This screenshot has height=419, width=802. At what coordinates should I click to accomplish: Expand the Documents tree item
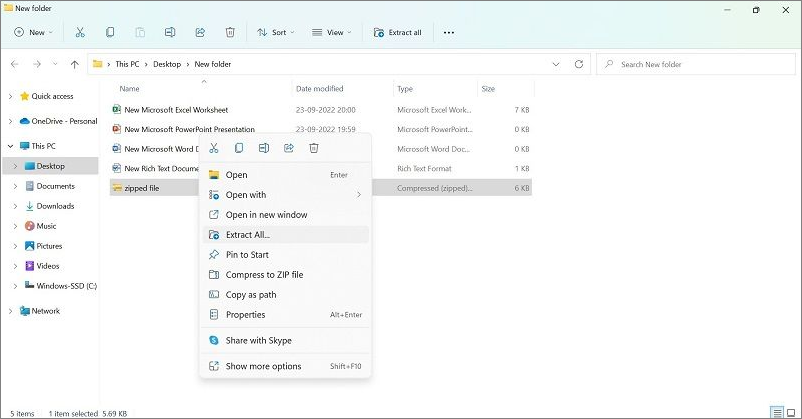[x=15, y=186]
